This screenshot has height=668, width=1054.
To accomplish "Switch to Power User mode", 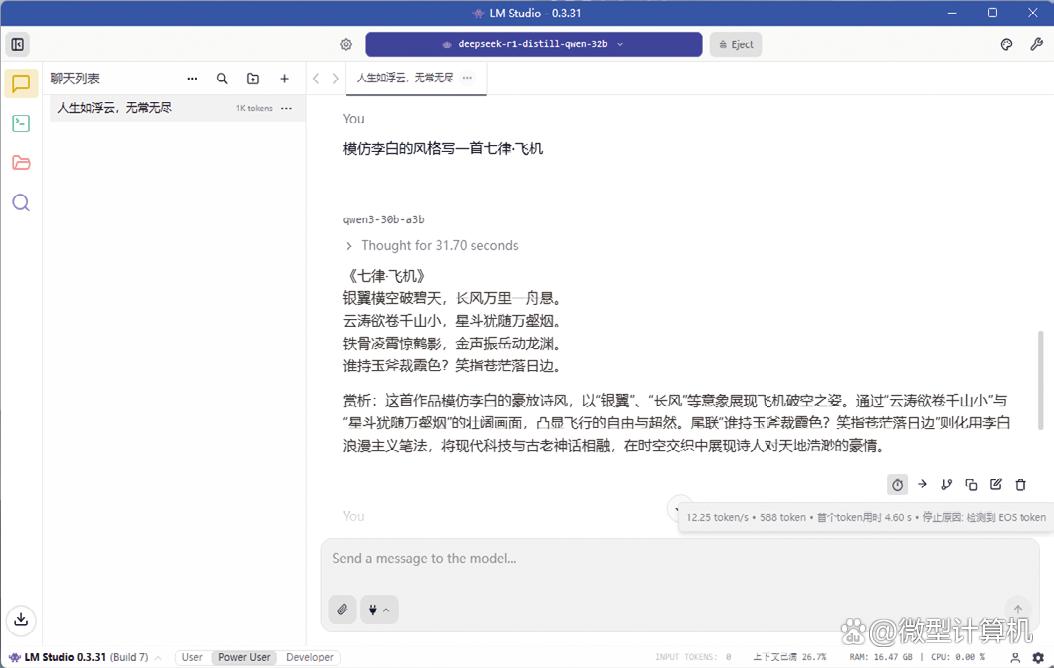I will click(244, 657).
